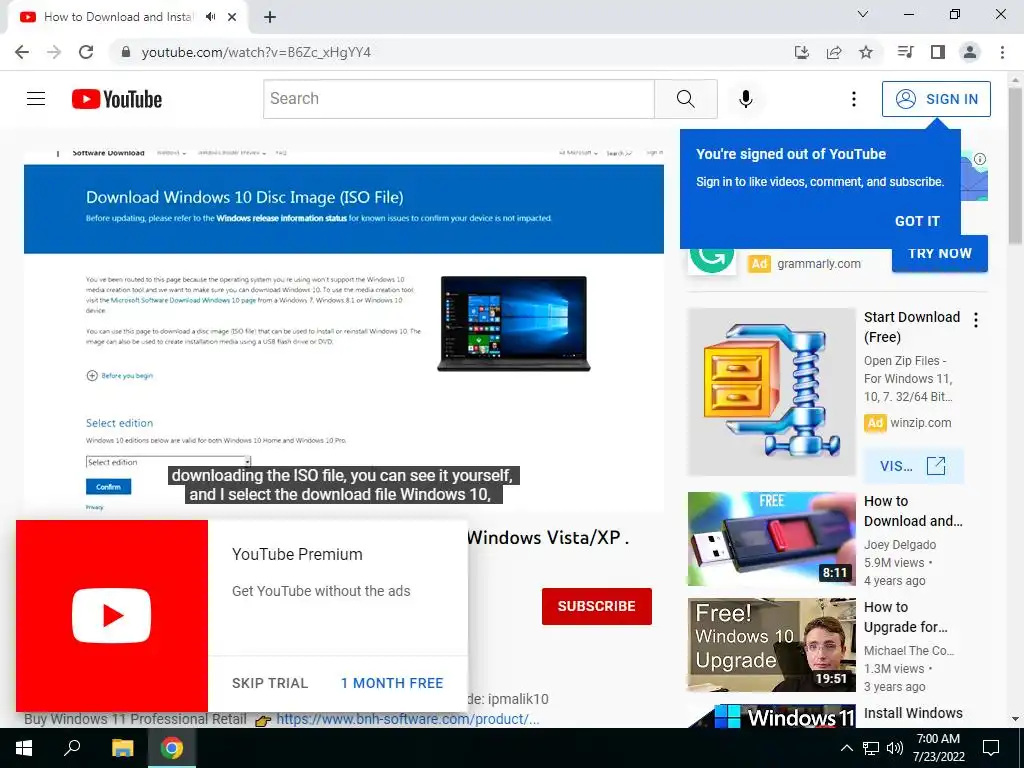
Task: Click SUBSCRIBE button
Action: [x=596, y=606]
